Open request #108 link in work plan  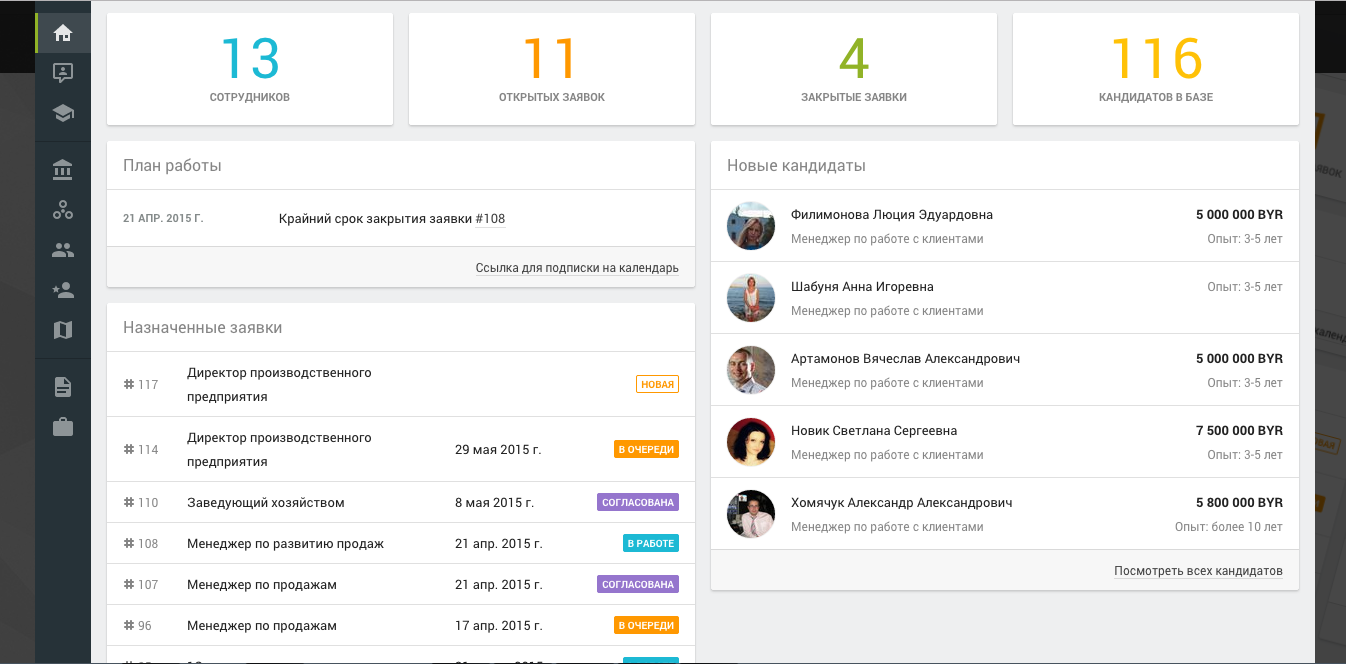[x=490, y=219]
